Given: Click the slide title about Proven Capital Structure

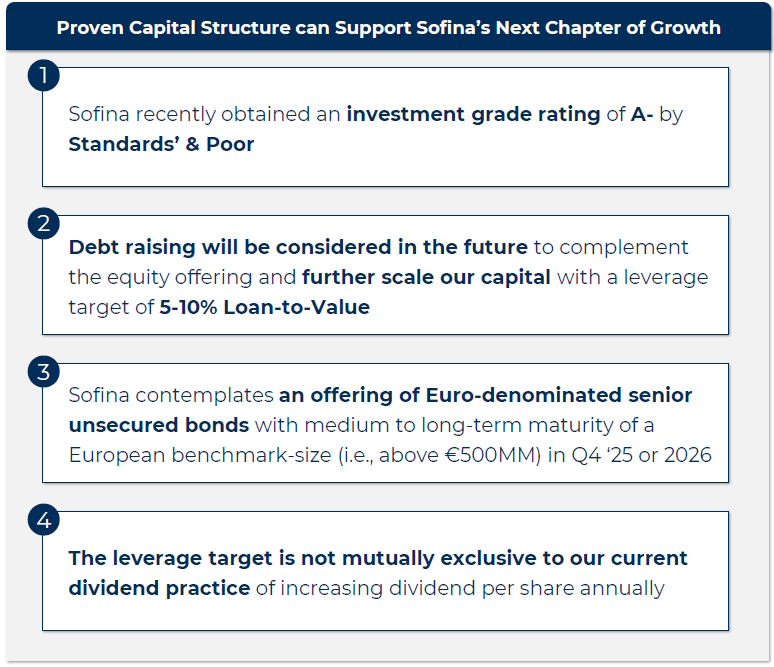Looking at the screenshot, I should (388, 27).
